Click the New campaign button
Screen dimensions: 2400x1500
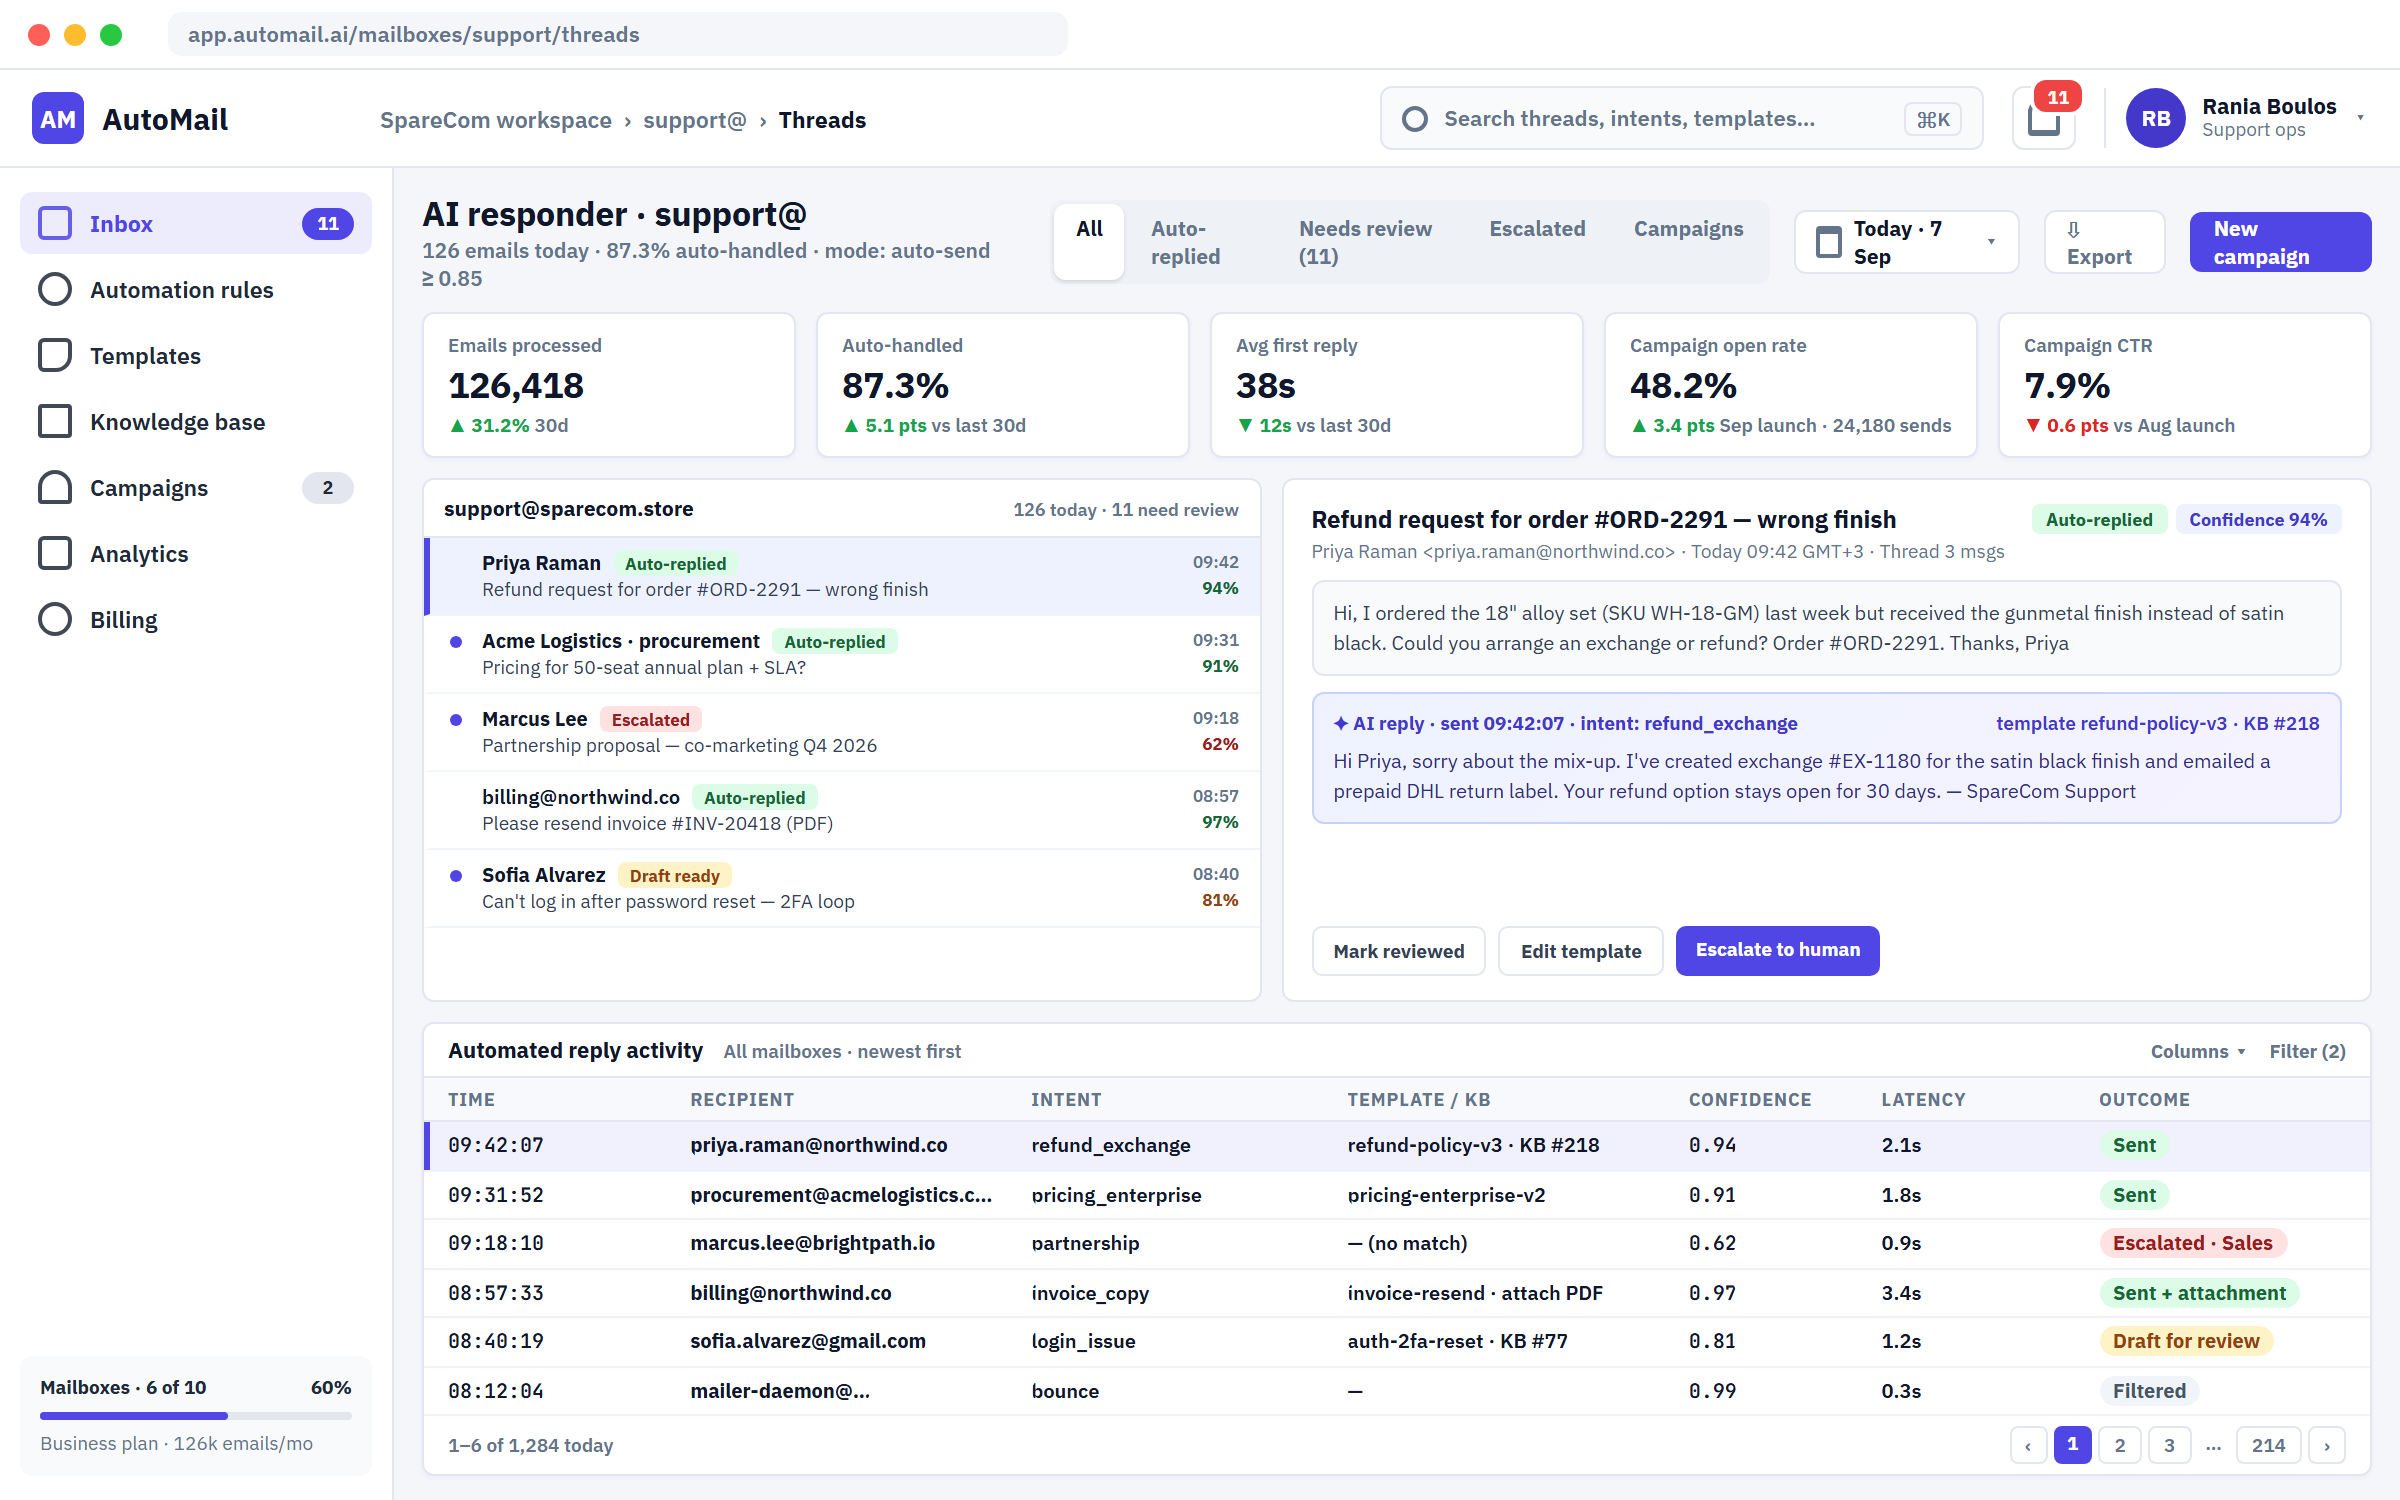pyautogui.click(x=2280, y=242)
